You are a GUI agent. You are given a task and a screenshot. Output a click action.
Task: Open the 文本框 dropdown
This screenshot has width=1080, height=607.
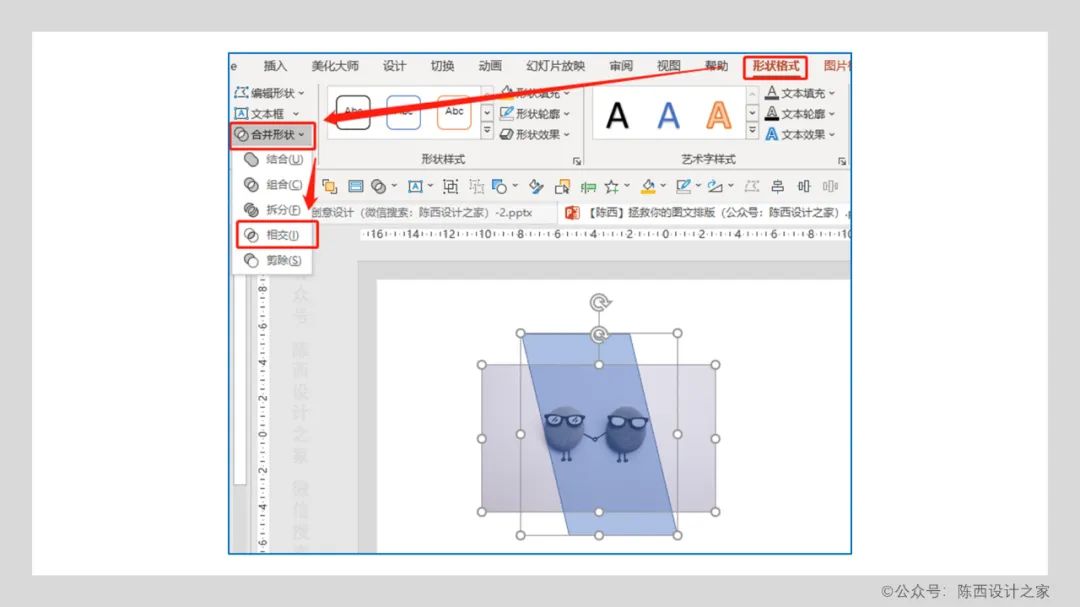pos(267,114)
